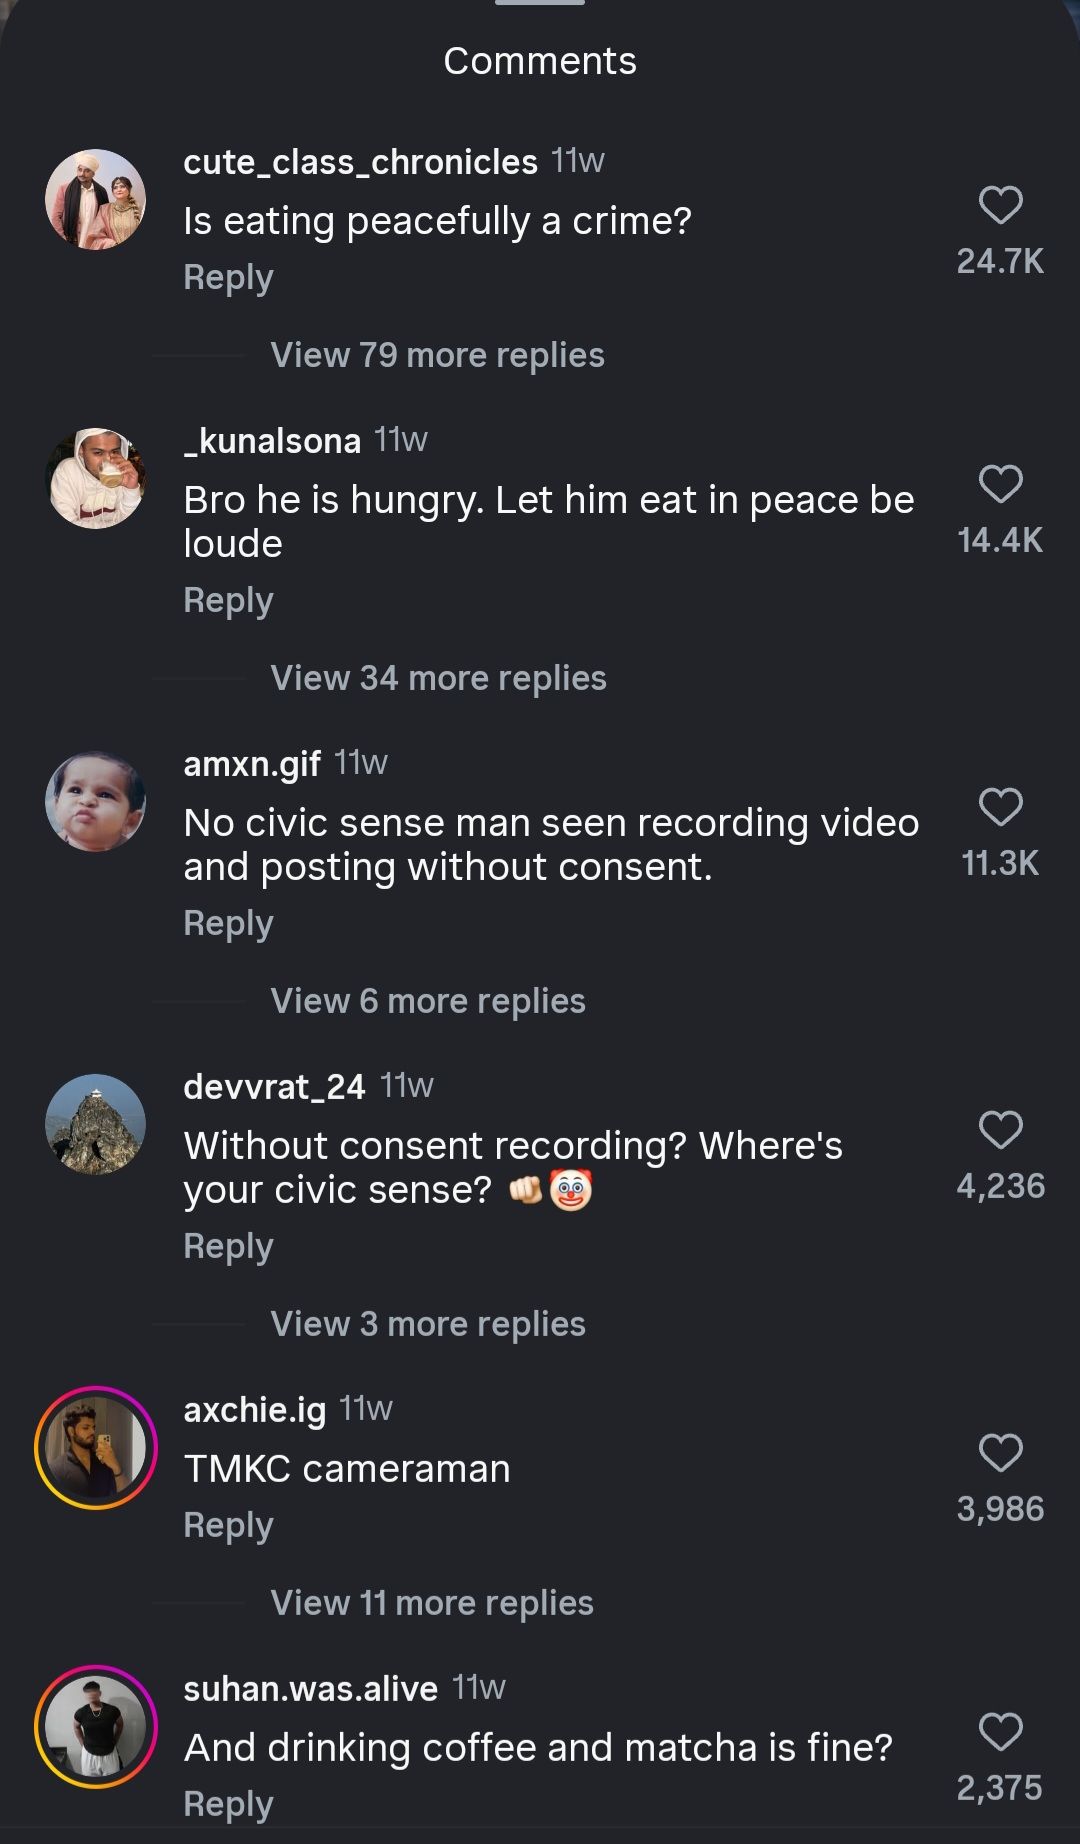The height and width of the screenshot is (1844, 1080).
Task: Like suhan.was.alive's coffee and matcha comment
Action: (1000, 1732)
